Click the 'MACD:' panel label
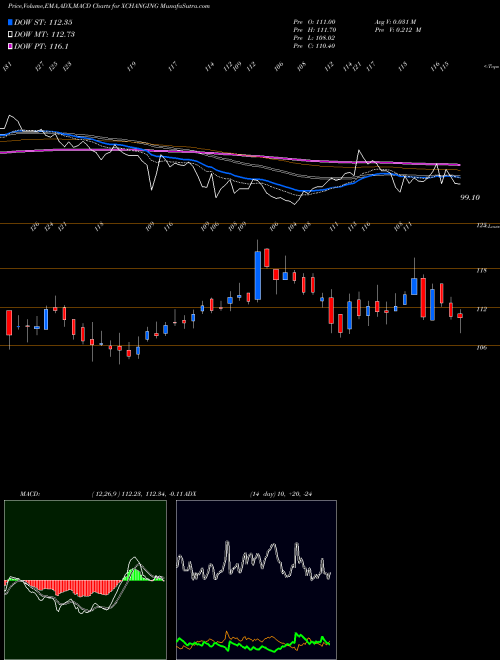 [30, 494]
